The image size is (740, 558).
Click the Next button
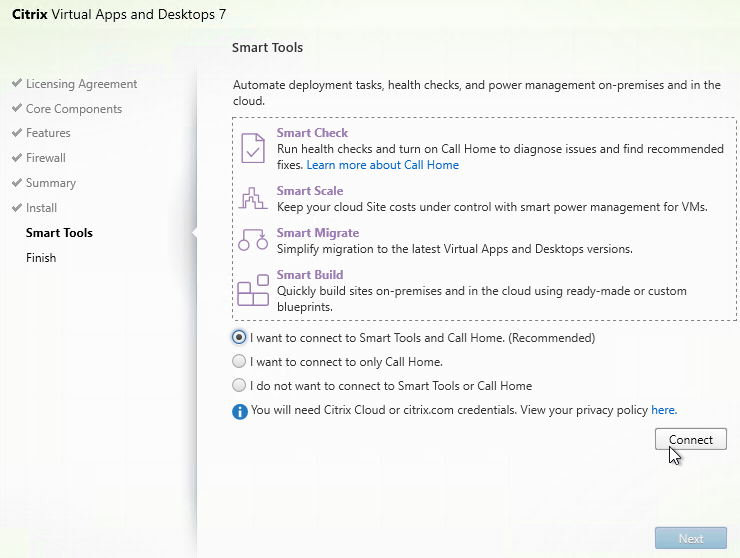click(690, 538)
